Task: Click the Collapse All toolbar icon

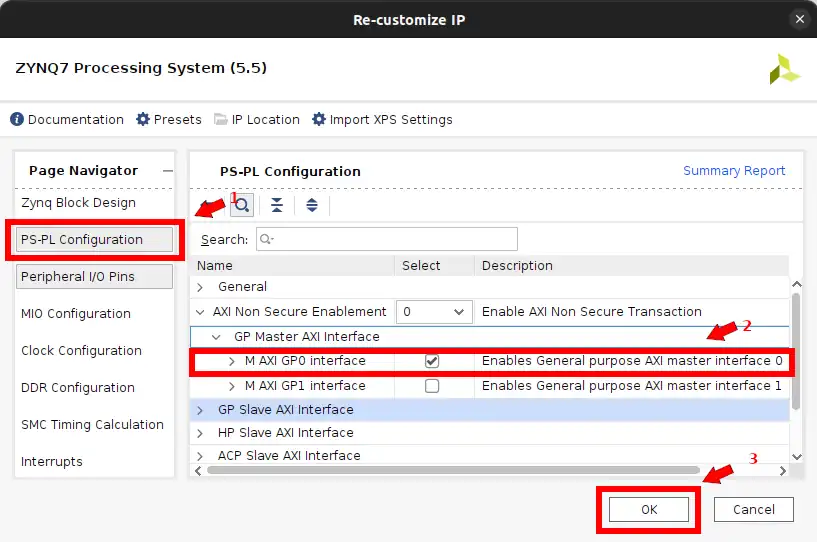Action: pyautogui.click(x=277, y=205)
